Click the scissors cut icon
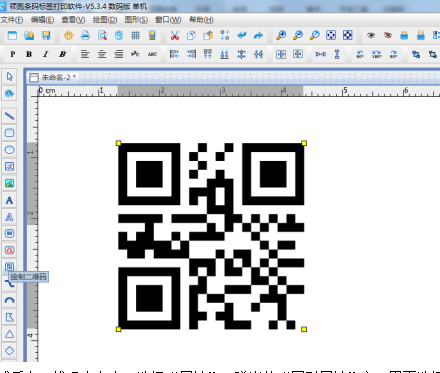The width and height of the screenshot is (440, 373). [174, 35]
